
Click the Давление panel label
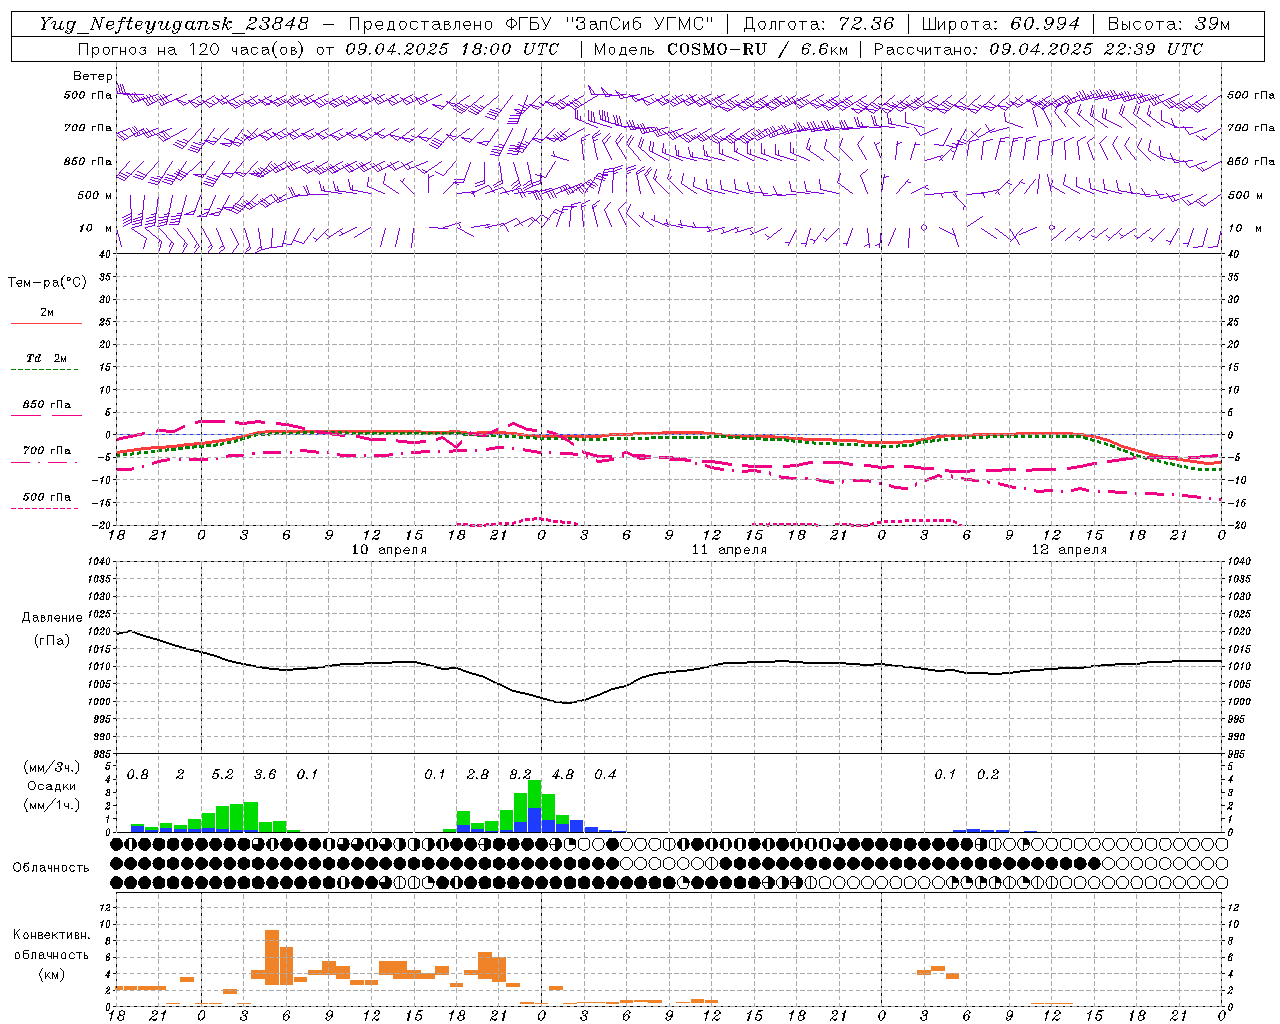click(x=52, y=618)
